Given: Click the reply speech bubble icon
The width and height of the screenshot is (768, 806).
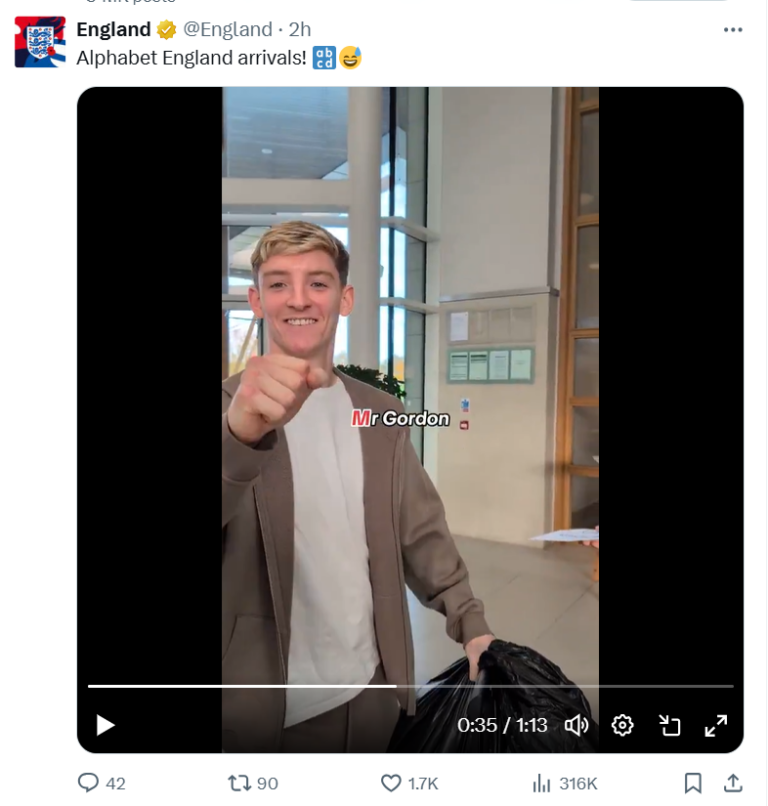Looking at the screenshot, I should 89,783.
